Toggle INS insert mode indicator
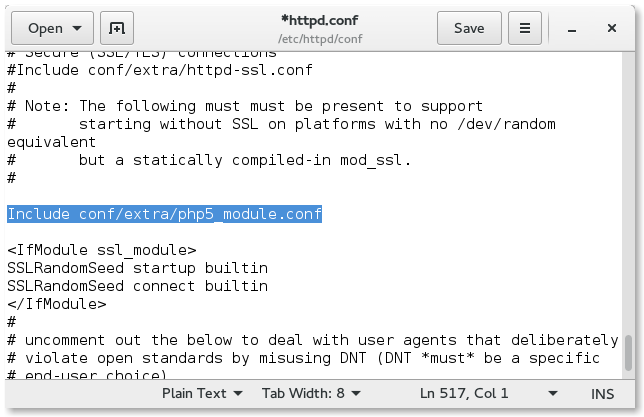Screen dimensions: 644x417 [x=602, y=394]
